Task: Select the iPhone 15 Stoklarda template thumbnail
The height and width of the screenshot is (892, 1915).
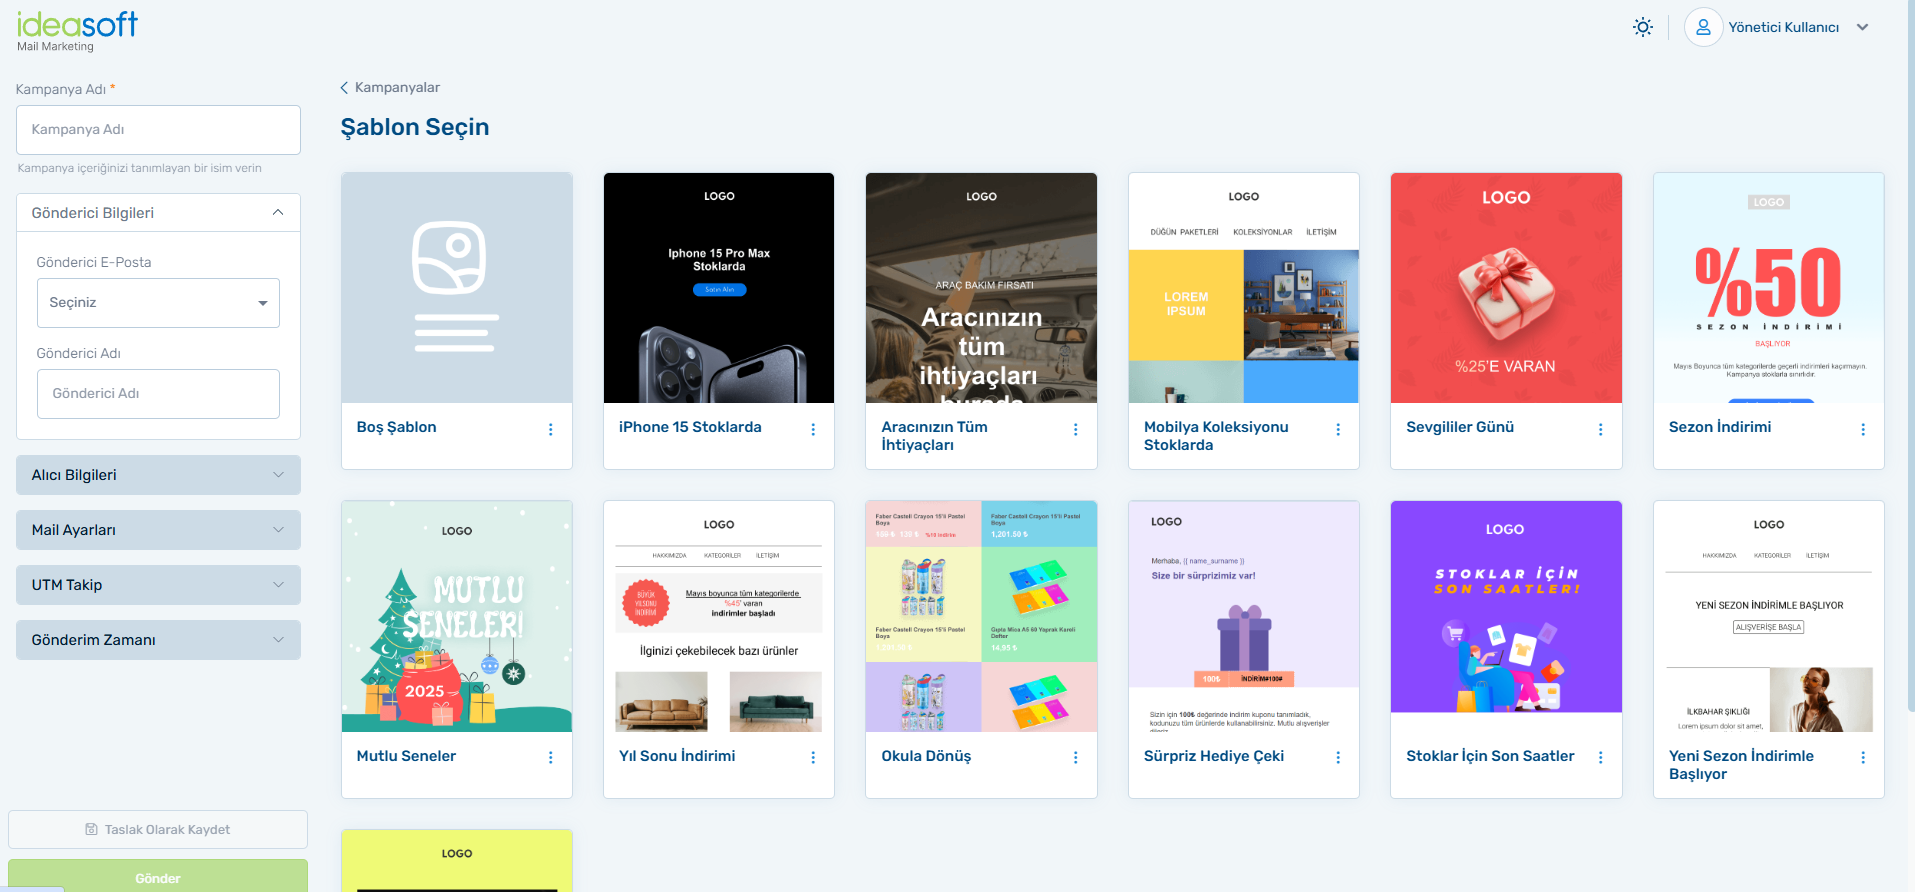Action: pyautogui.click(x=719, y=288)
